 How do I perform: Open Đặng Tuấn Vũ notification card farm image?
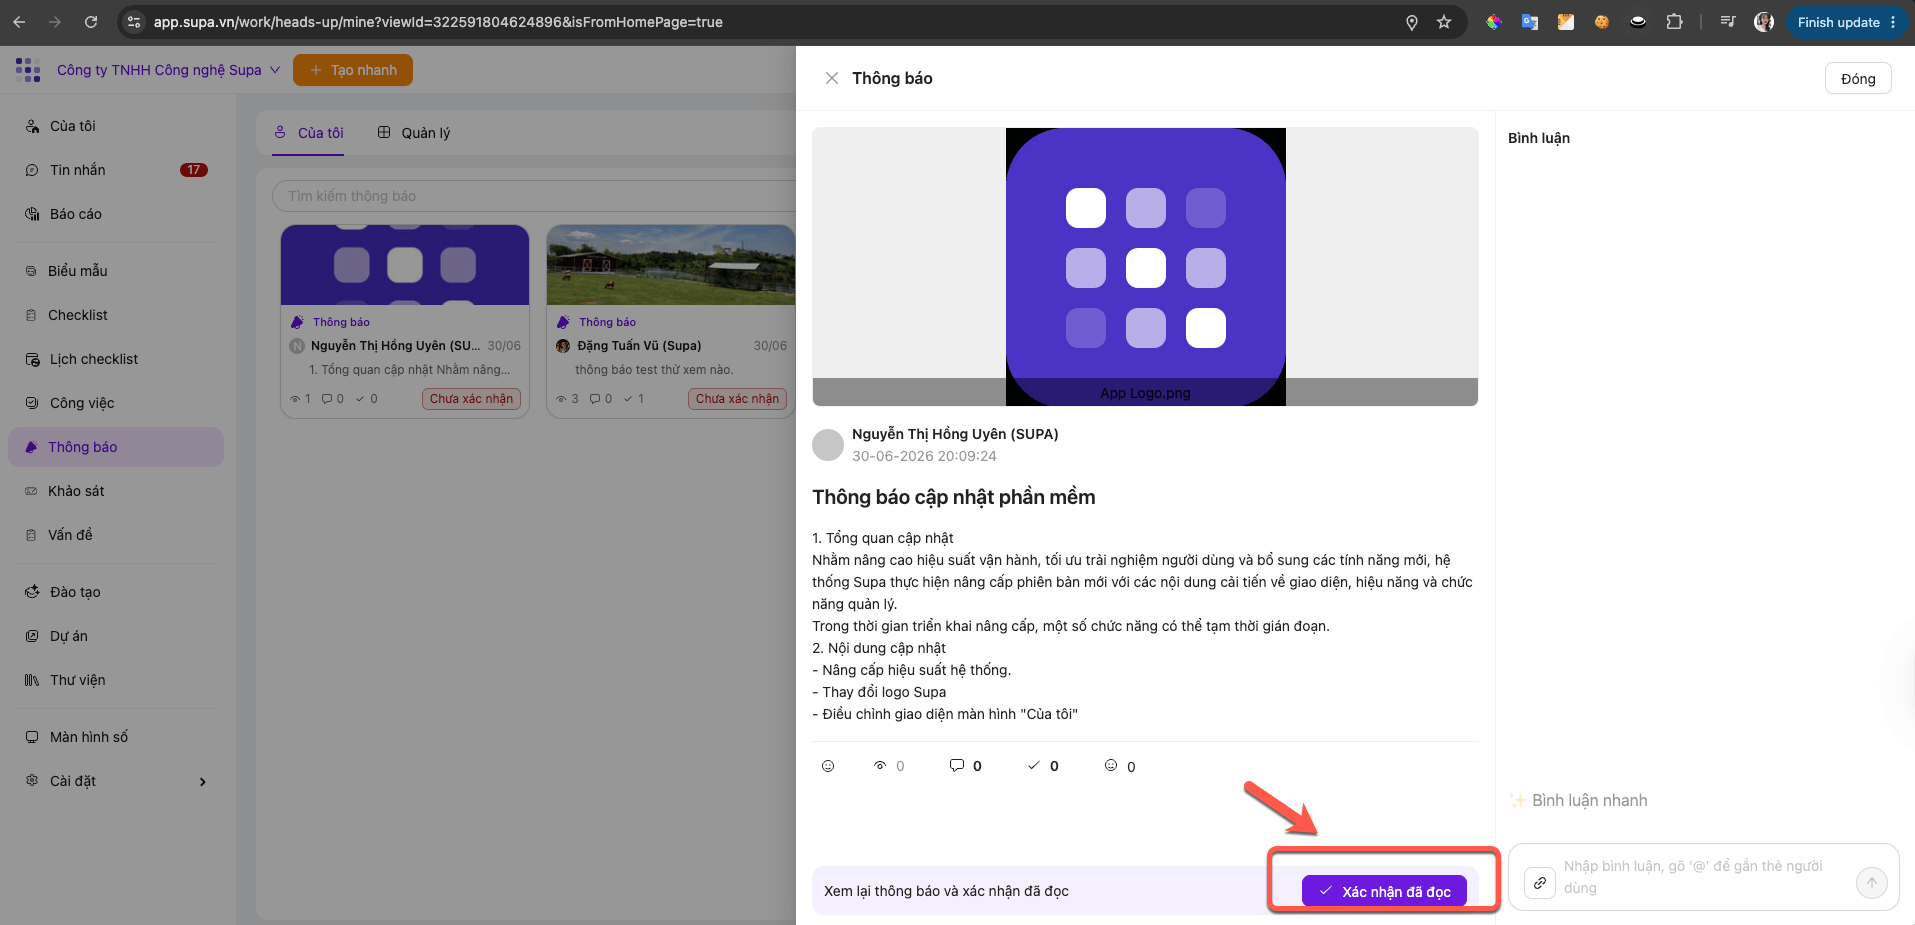[671, 265]
